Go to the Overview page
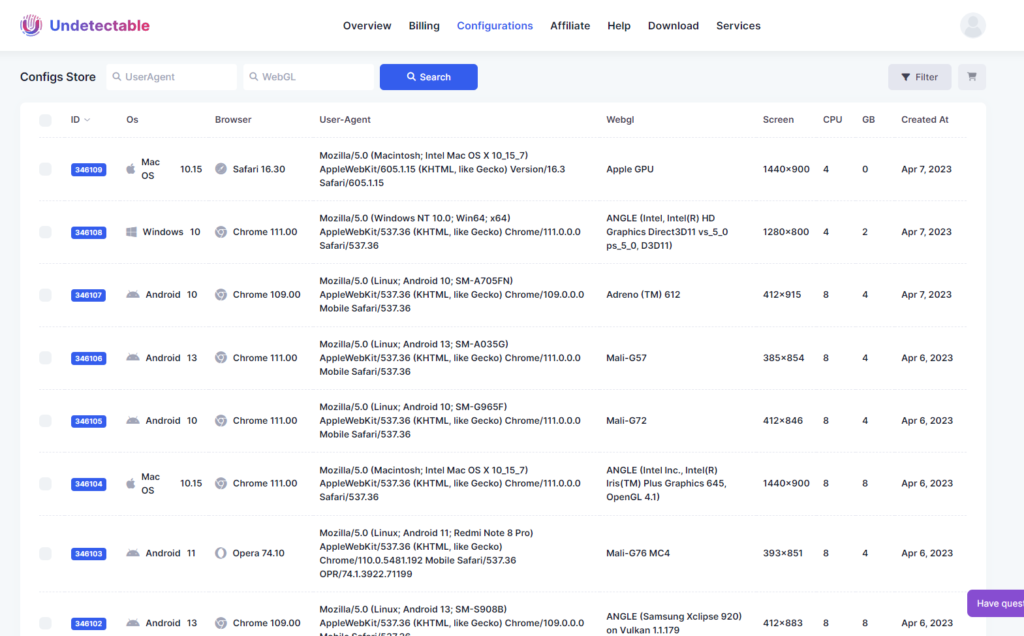The height and width of the screenshot is (636, 1024). click(x=367, y=25)
